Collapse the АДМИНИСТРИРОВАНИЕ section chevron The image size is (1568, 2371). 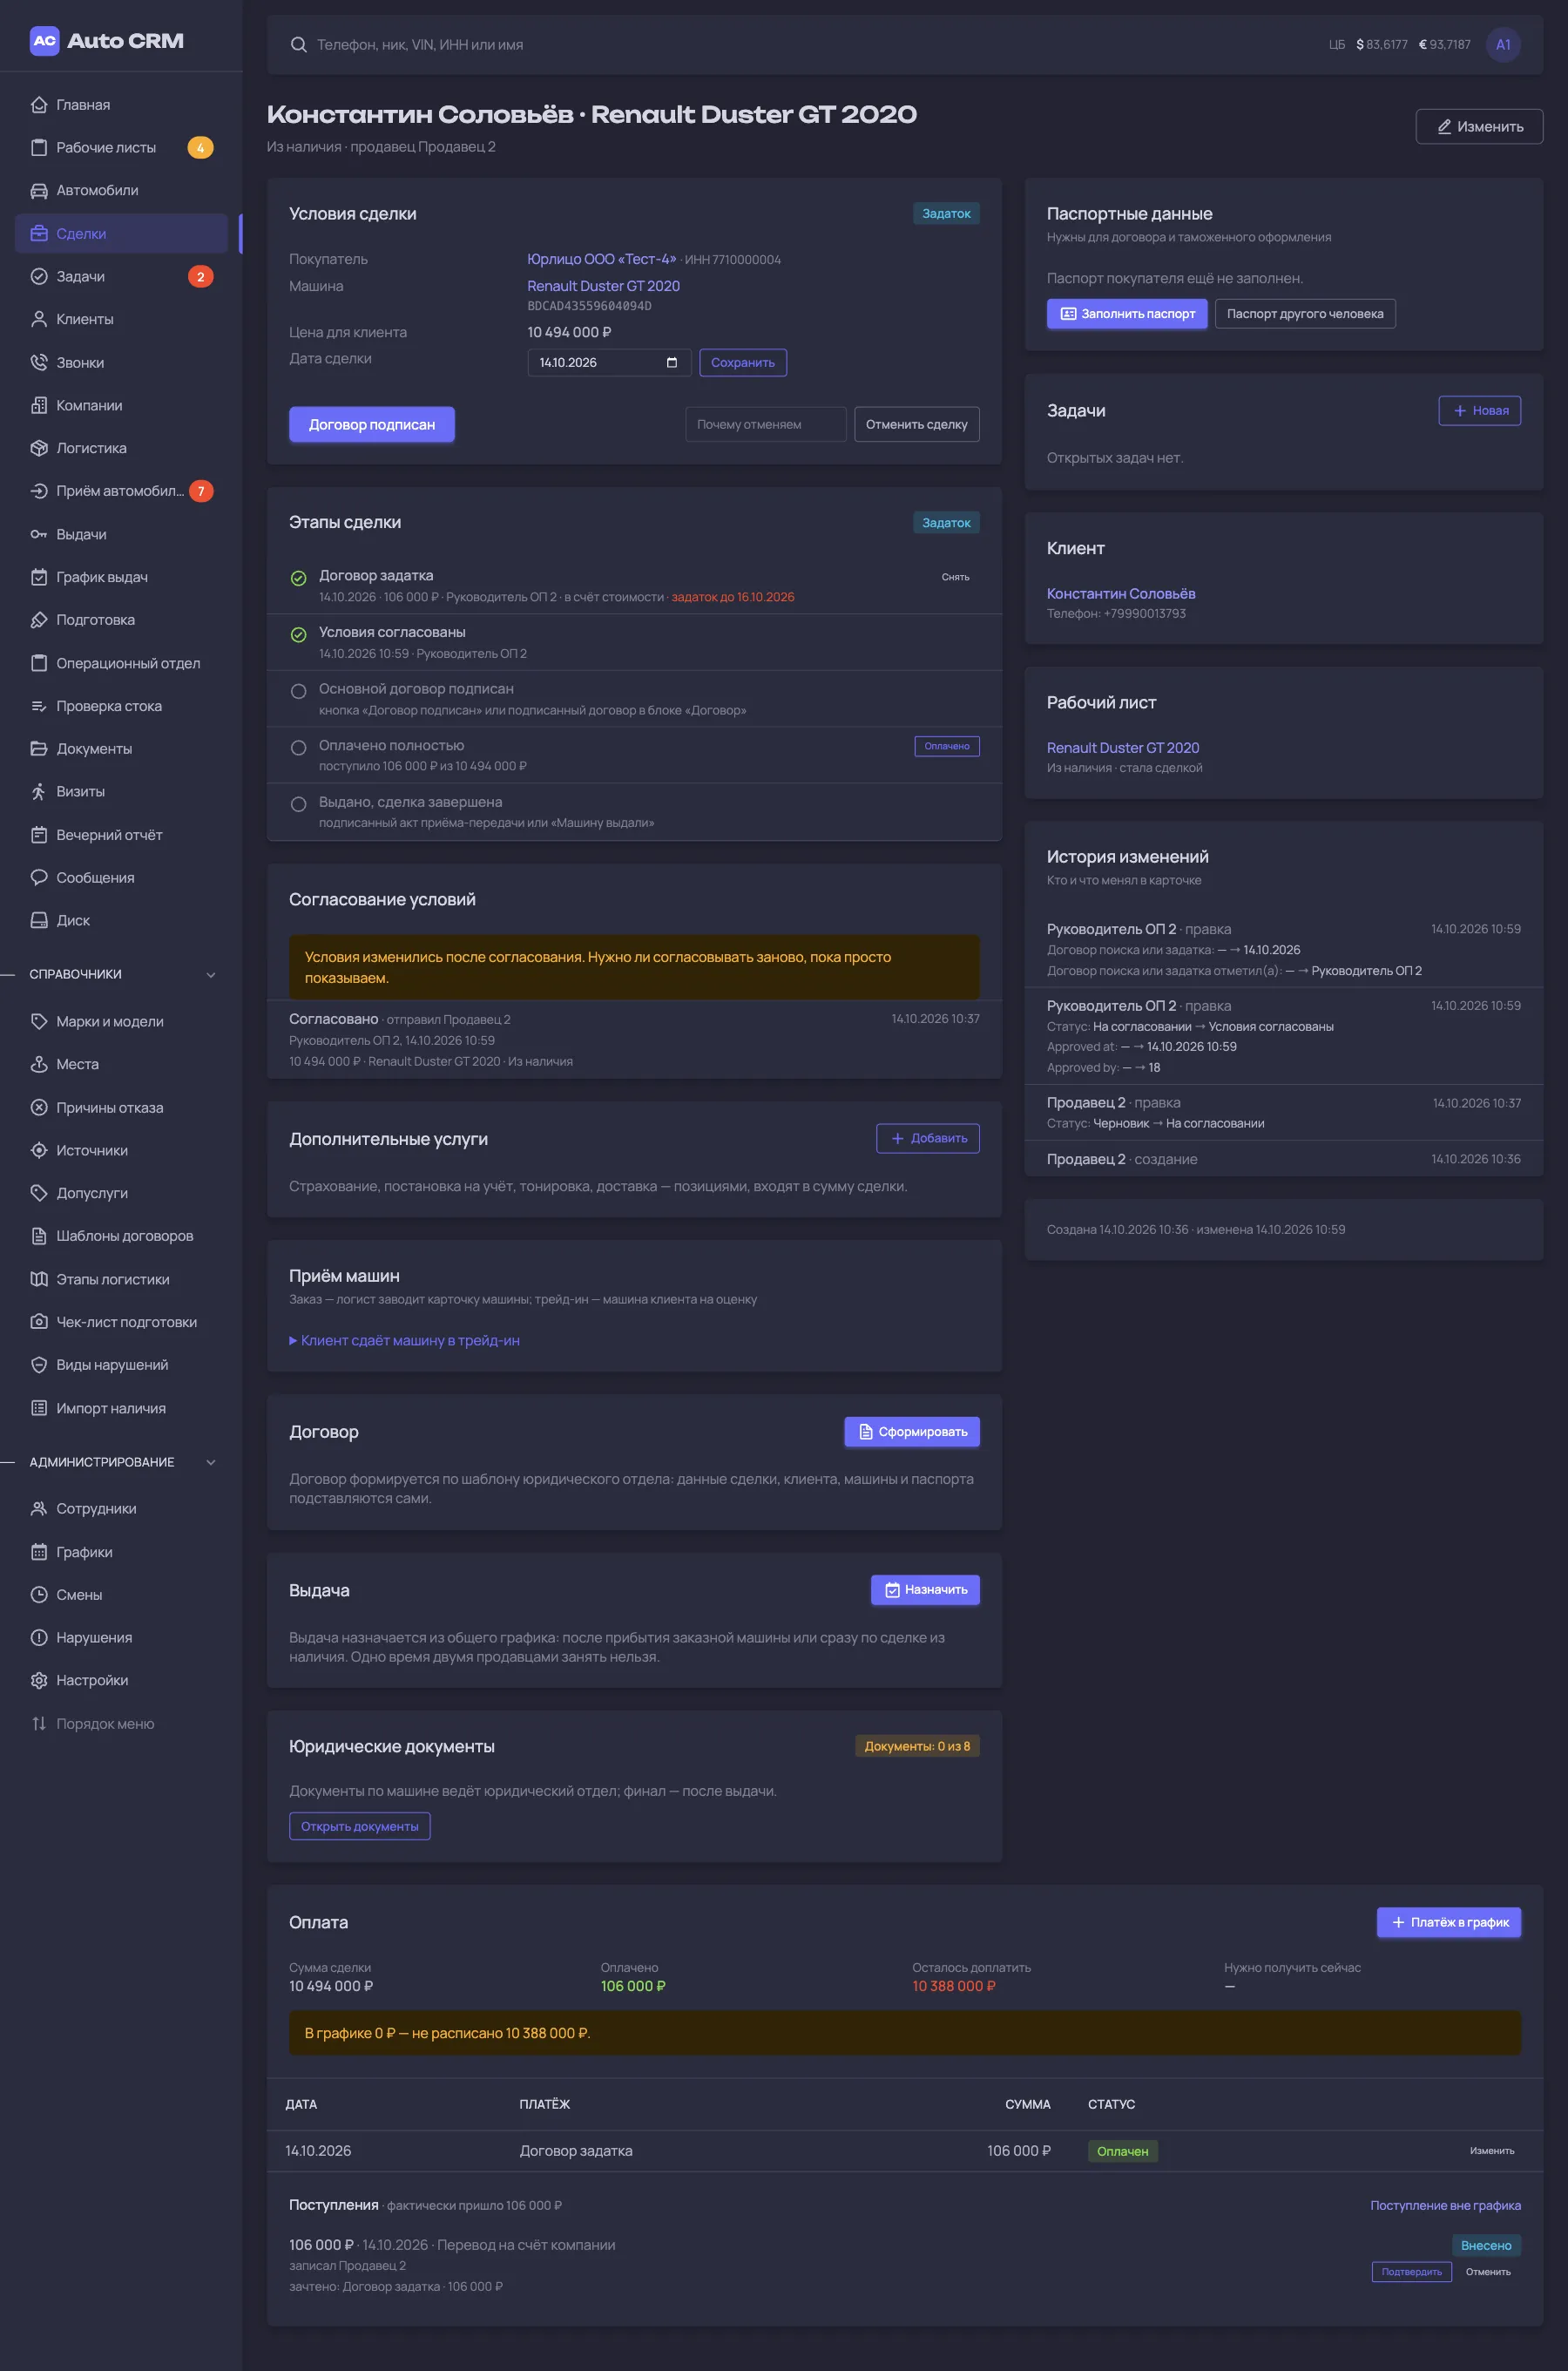point(211,1462)
